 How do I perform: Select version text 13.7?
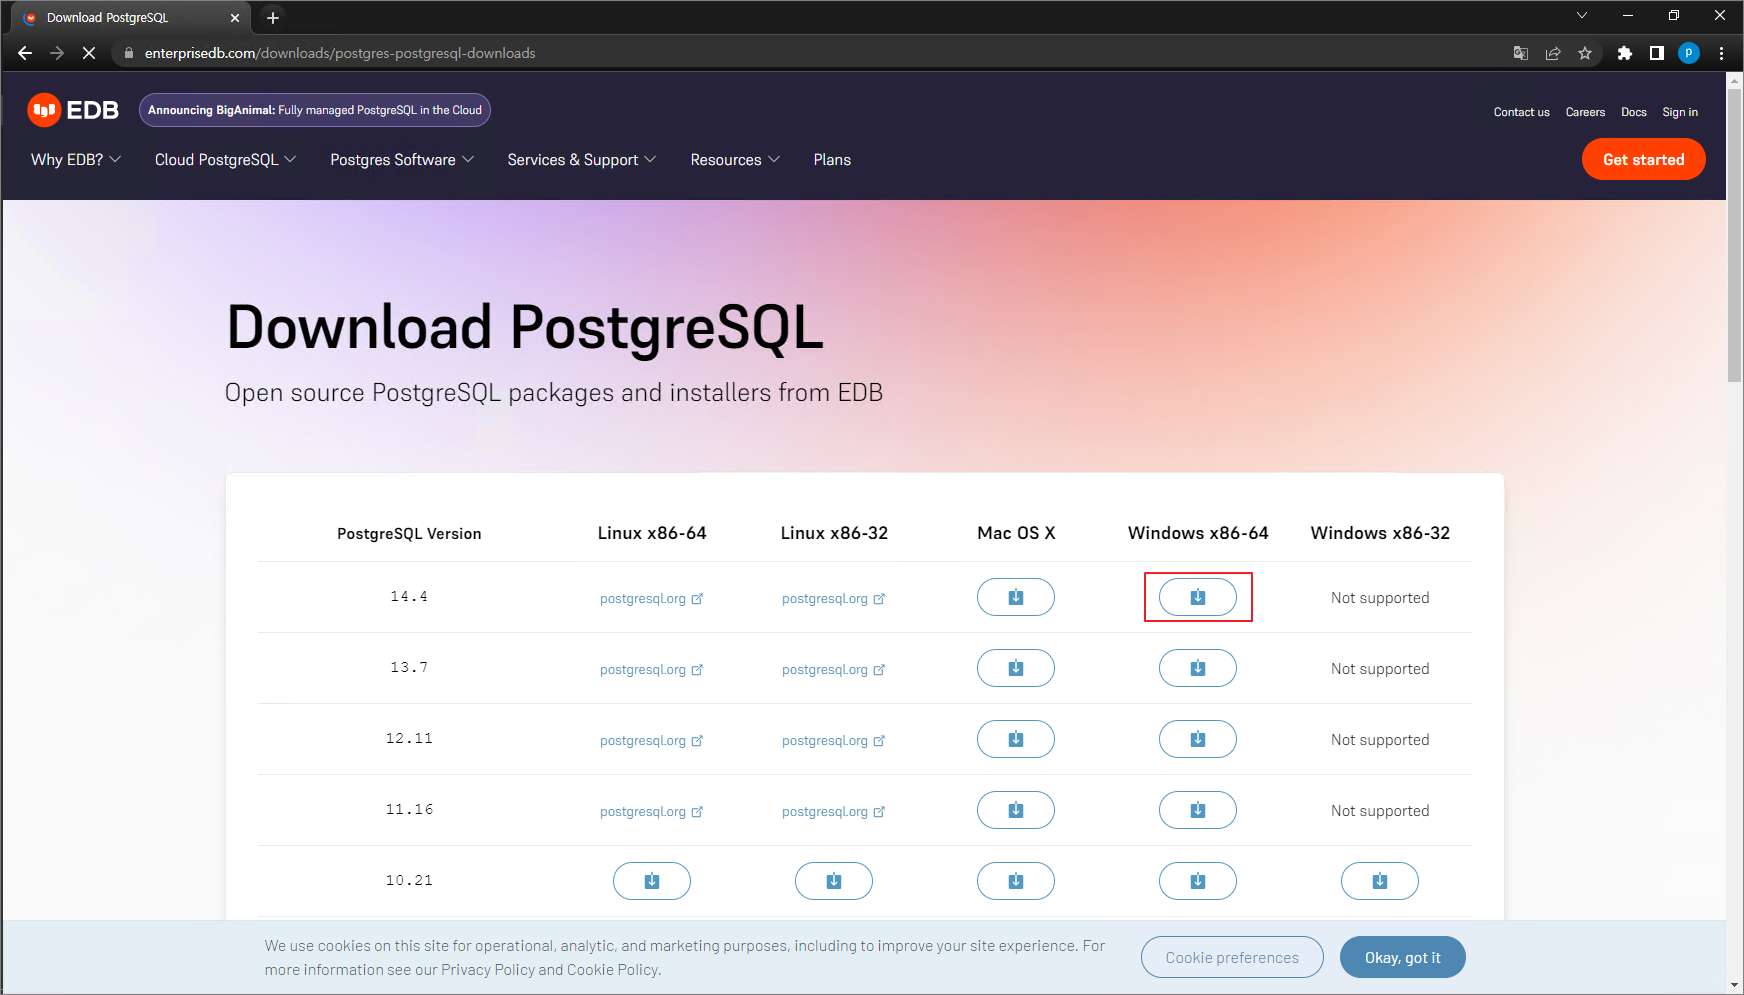(x=409, y=668)
